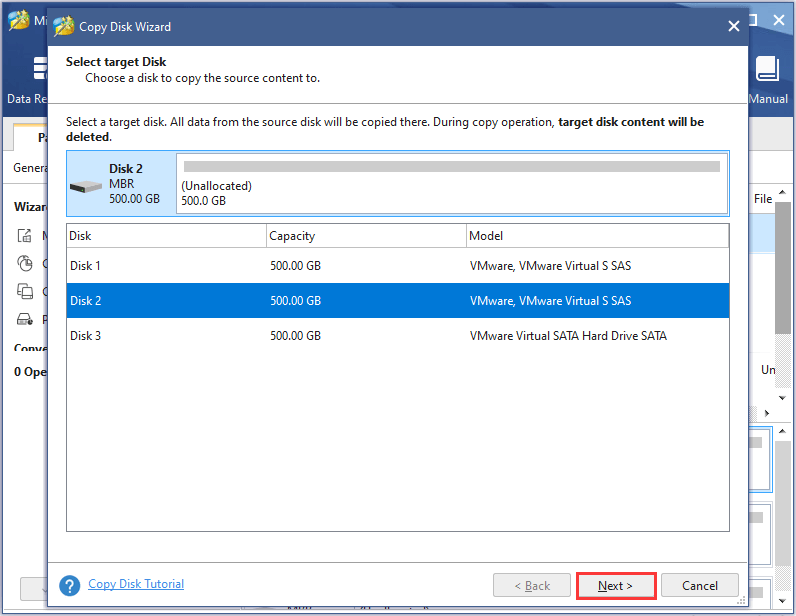Click Disk 3 model VMware Virtual SATA Hard Drive
Screen dimensions: 796x616
[568, 336]
